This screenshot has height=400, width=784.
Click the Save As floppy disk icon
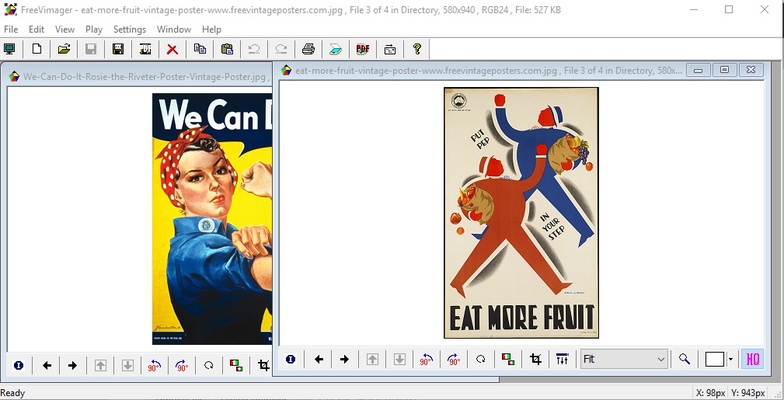(x=118, y=49)
